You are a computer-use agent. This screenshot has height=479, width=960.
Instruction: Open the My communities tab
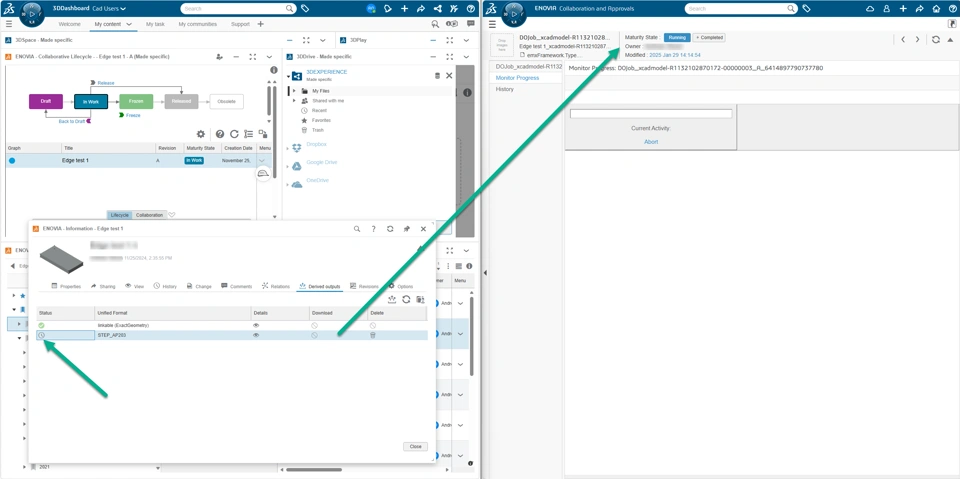(198, 24)
